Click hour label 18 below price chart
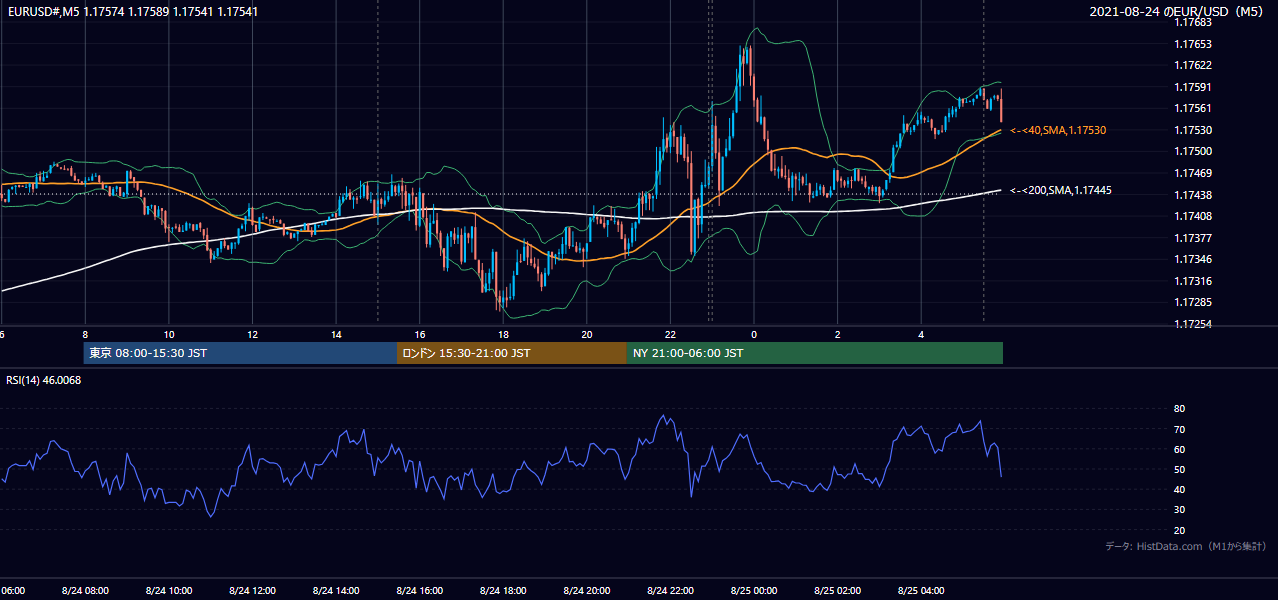Viewport: 1278px width, 600px height. pyautogui.click(x=503, y=335)
